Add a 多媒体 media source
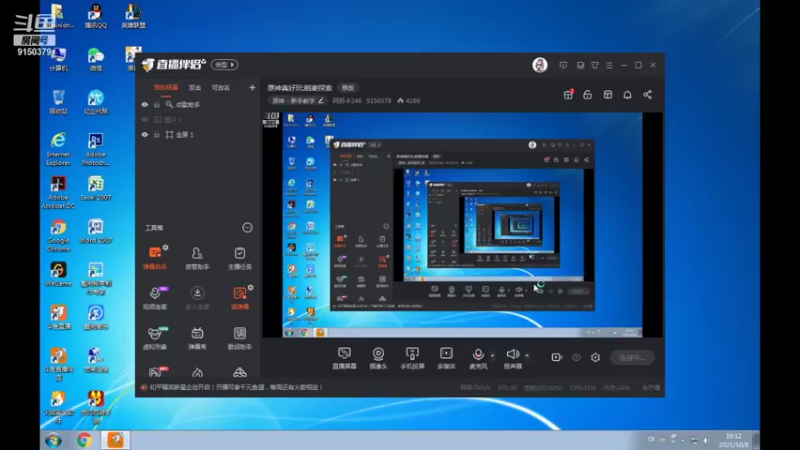Screen dimensions: 800x450 [446, 358]
